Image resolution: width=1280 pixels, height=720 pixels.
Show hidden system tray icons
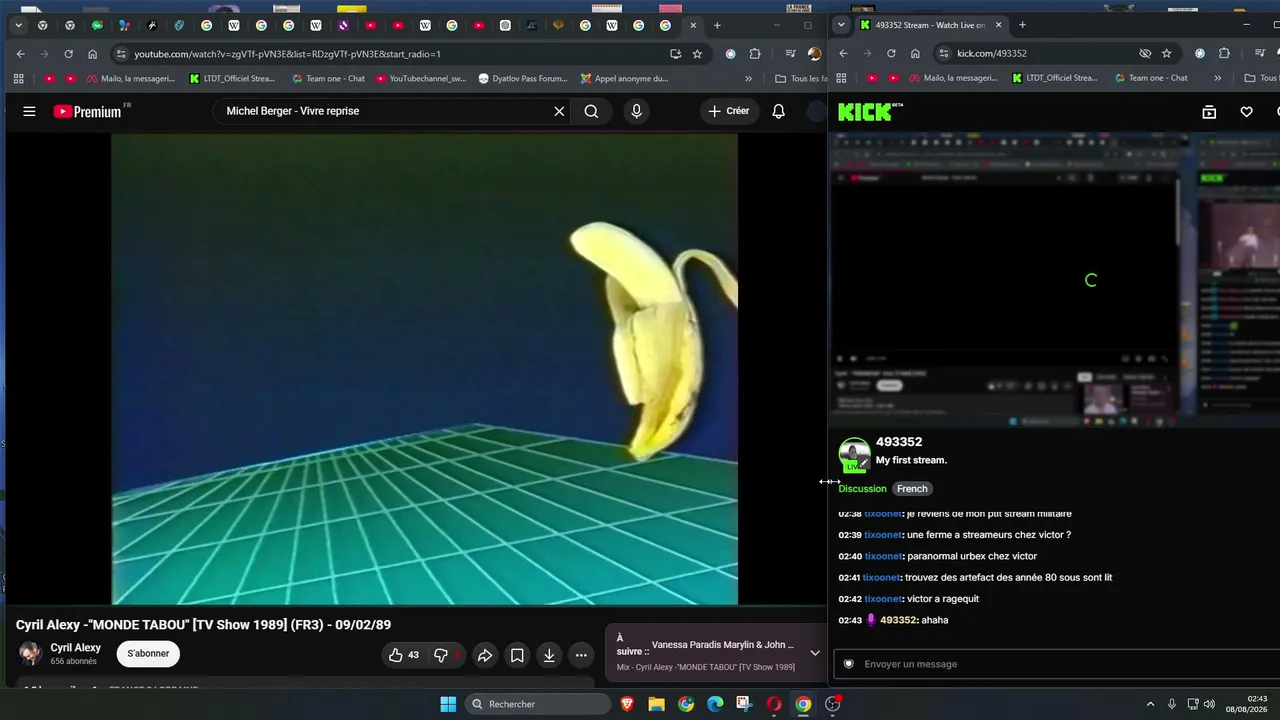pyautogui.click(x=1150, y=704)
